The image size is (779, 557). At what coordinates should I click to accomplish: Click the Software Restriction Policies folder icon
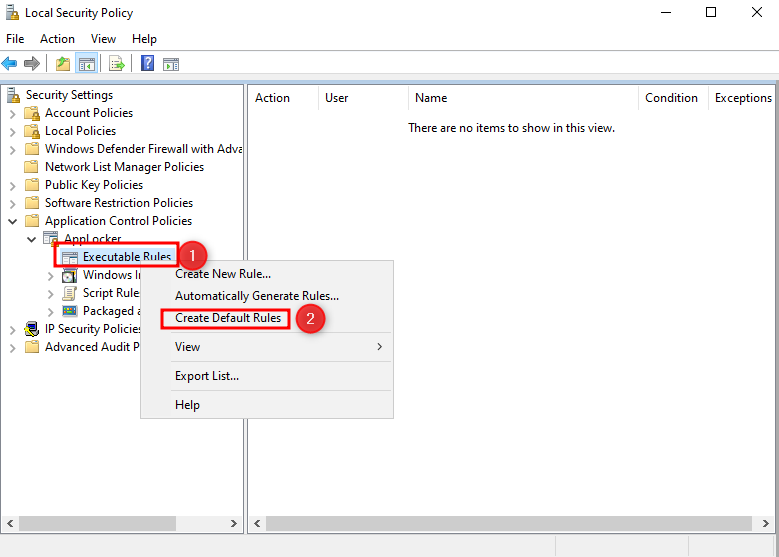point(32,202)
